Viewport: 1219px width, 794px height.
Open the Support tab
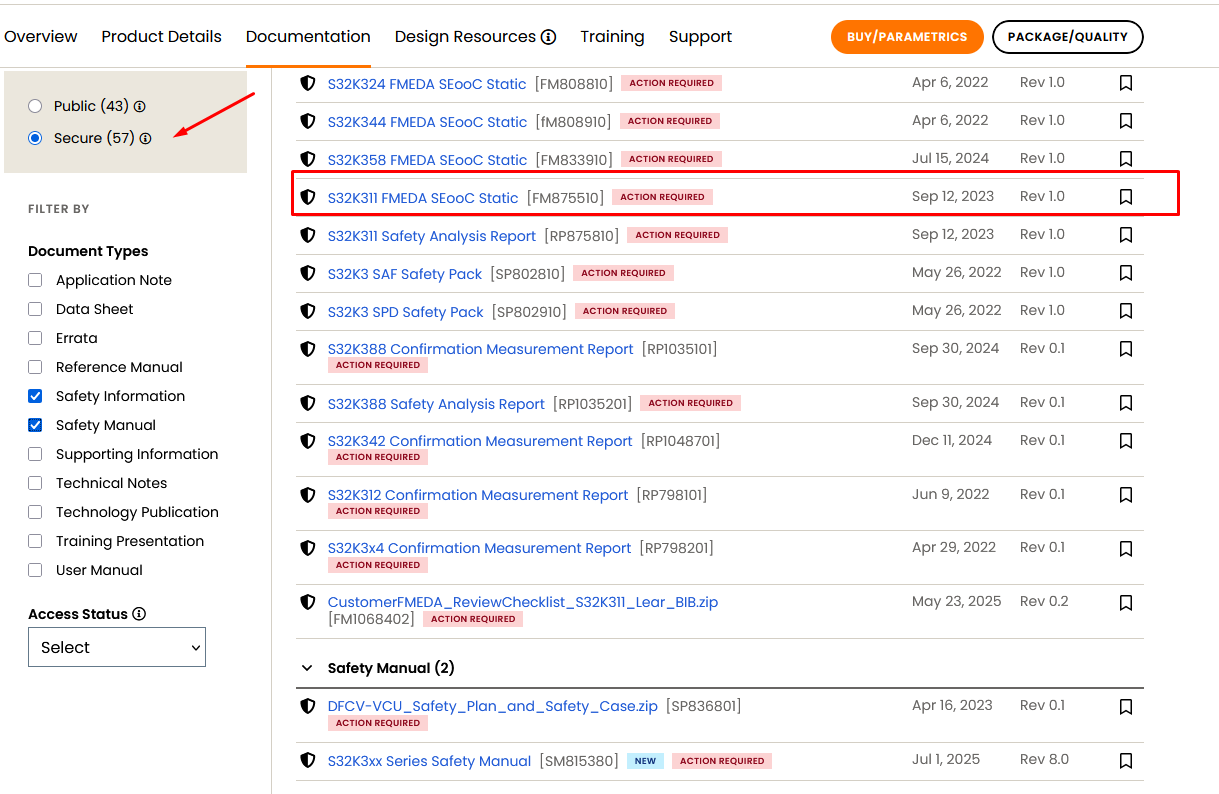700,36
